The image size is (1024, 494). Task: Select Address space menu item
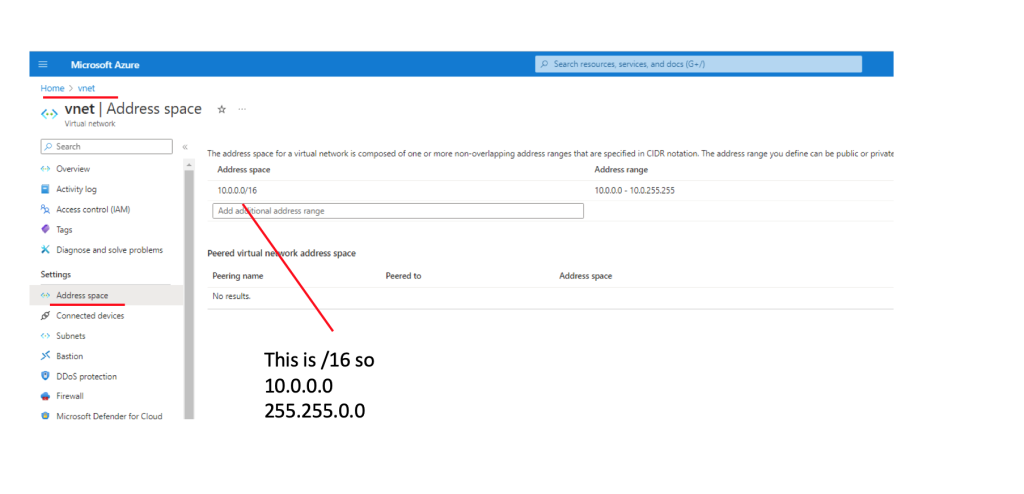tap(82, 295)
